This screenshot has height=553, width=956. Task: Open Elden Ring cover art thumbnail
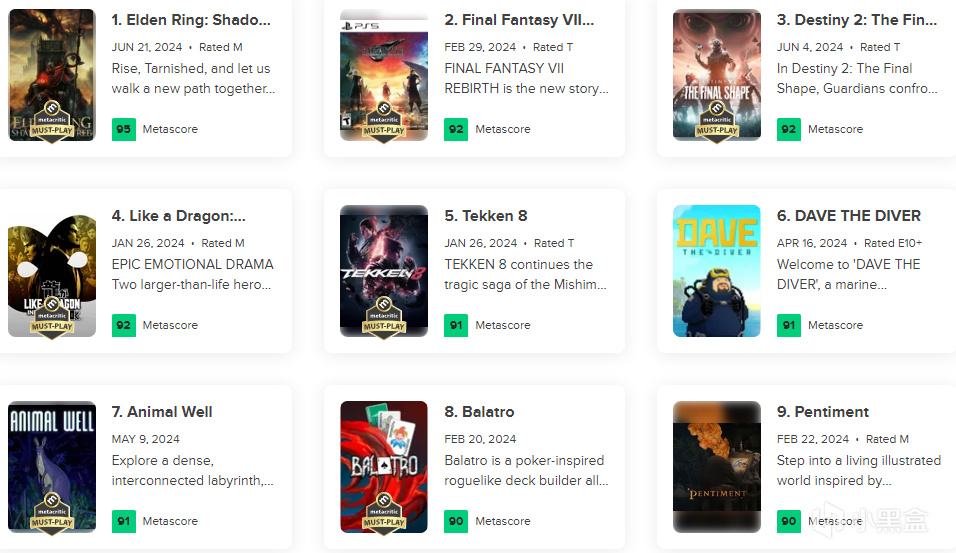click(x=52, y=75)
